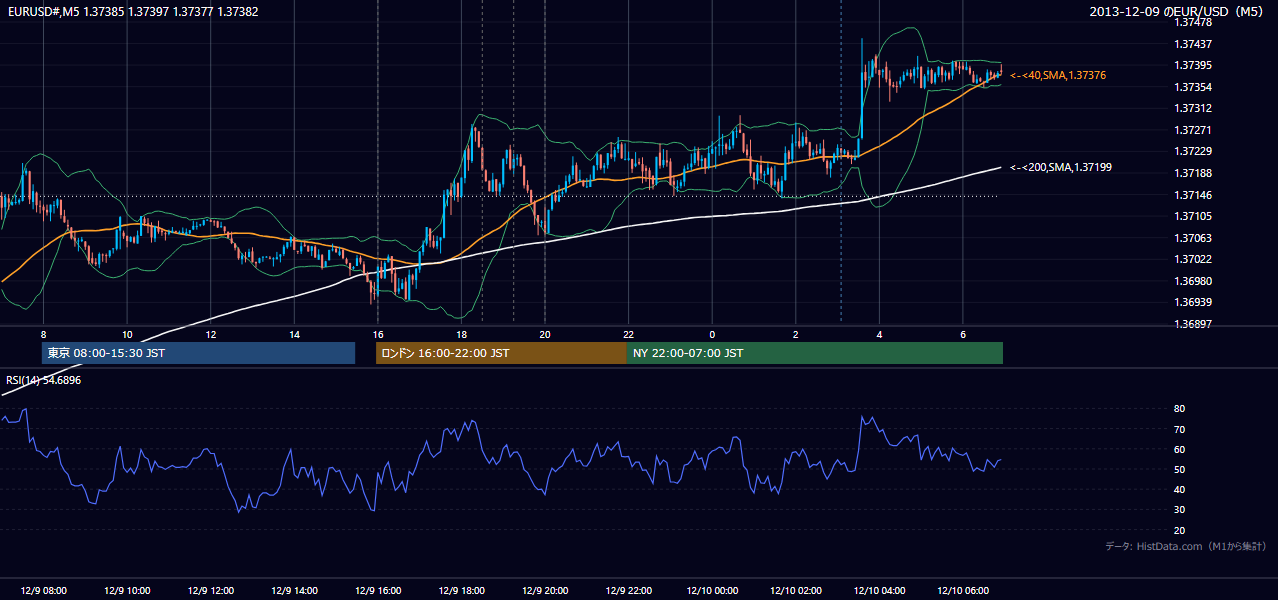Click price axis value 1.37188
Screen dimensions: 1278x600
coord(1193,173)
